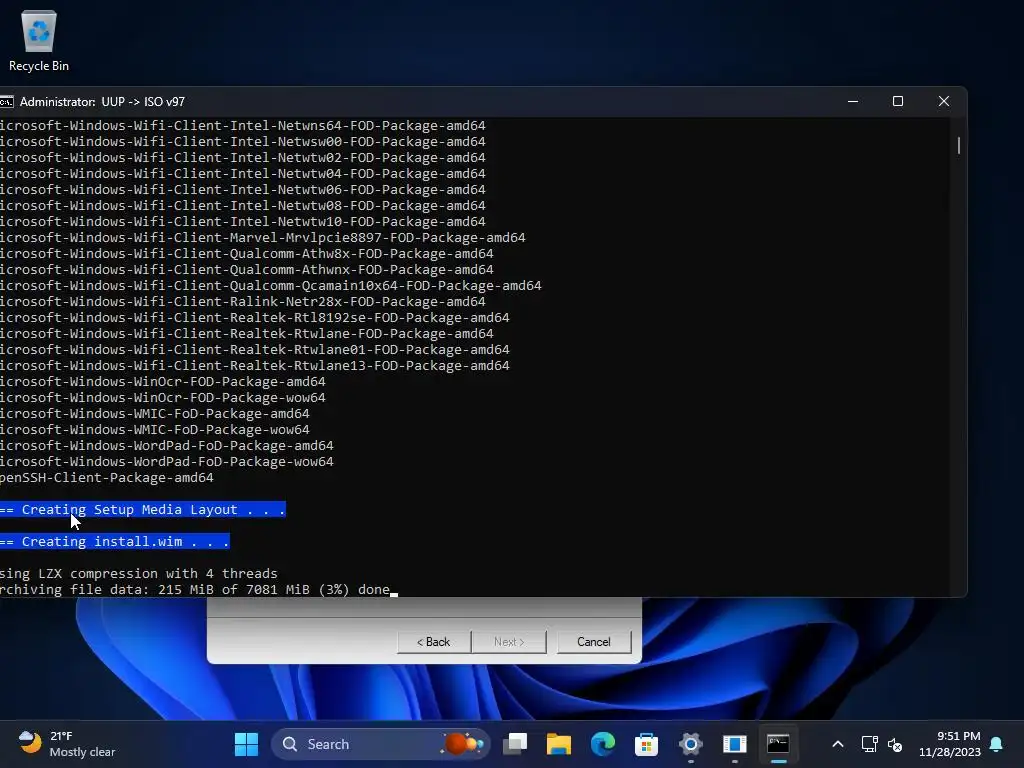The width and height of the screenshot is (1024, 768).
Task: Click the 'LZX compression with 4 threads' line
Action: pos(138,573)
